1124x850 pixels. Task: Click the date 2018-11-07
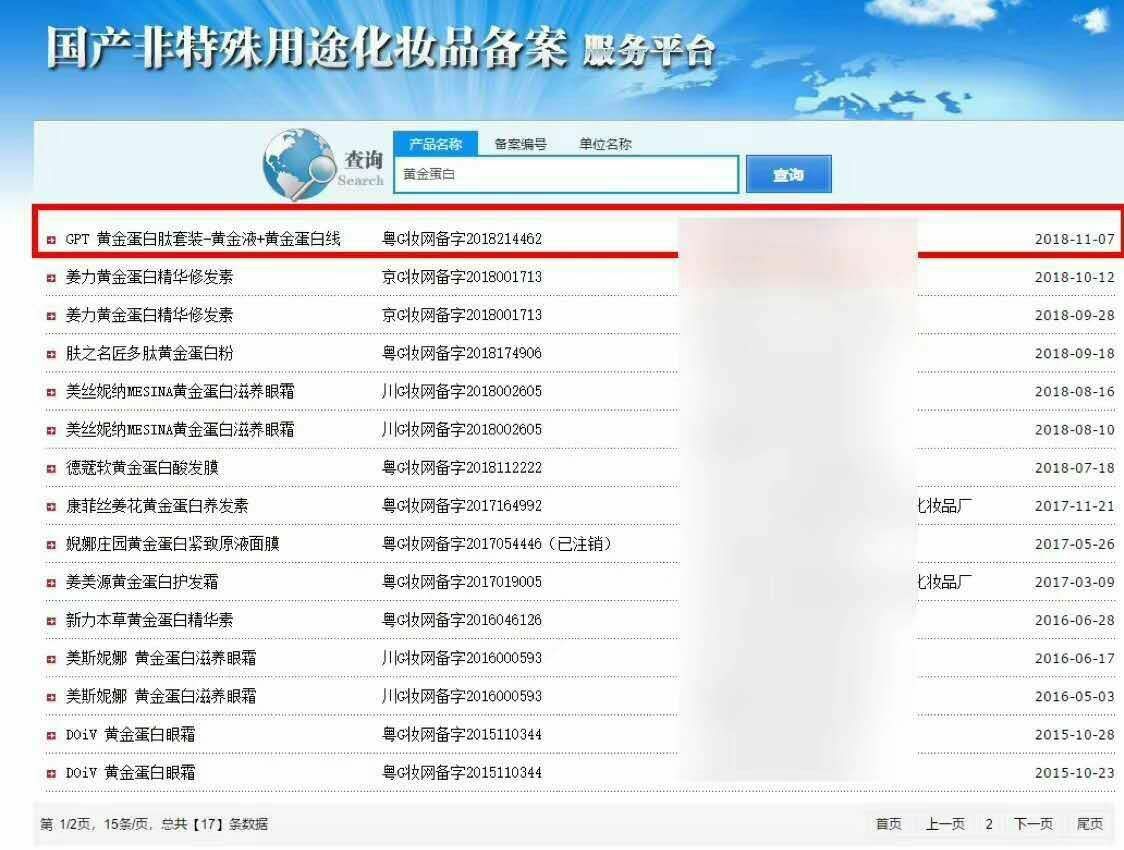coord(1075,239)
